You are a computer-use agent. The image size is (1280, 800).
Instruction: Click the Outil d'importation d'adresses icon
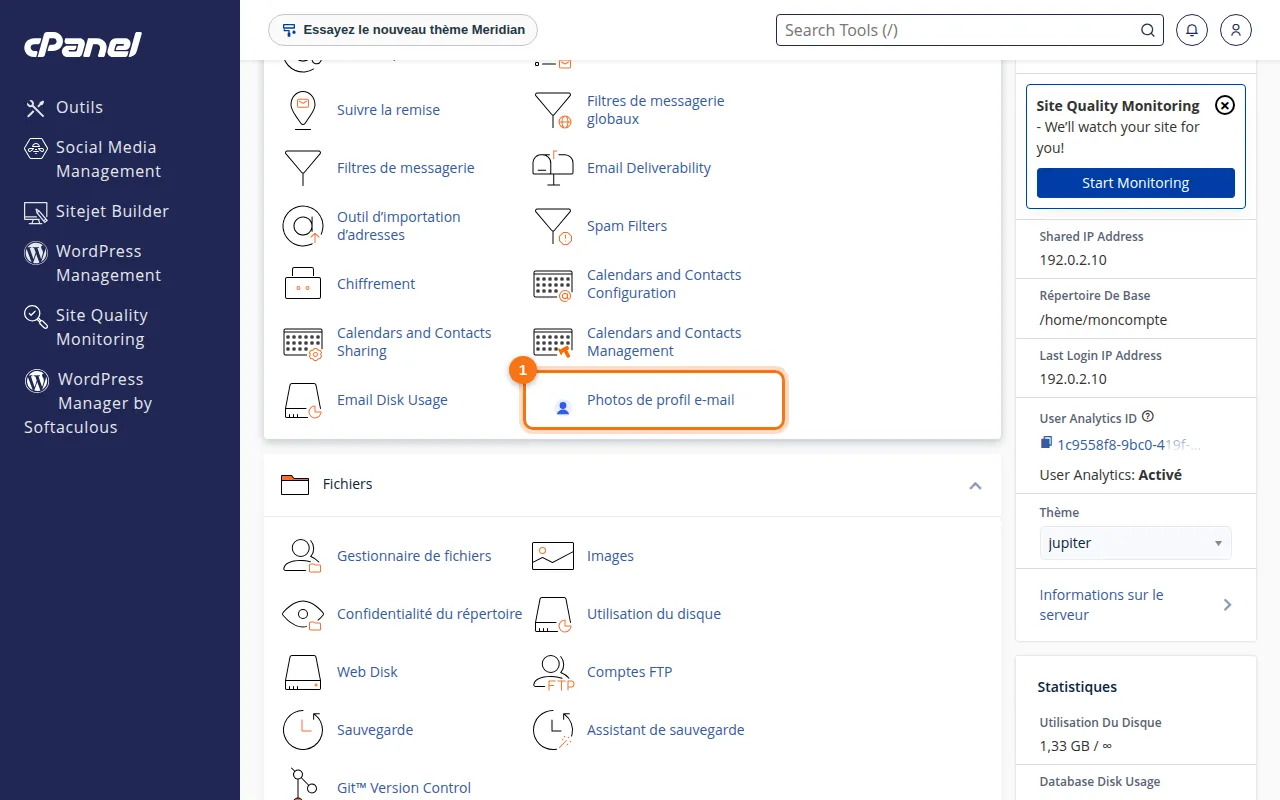pyautogui.click(x=303, y=226)
